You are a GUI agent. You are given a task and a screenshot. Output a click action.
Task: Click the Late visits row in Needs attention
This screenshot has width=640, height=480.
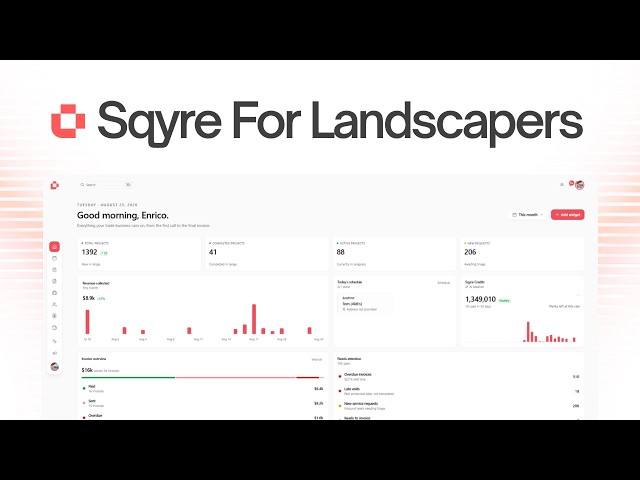(459, 391)
